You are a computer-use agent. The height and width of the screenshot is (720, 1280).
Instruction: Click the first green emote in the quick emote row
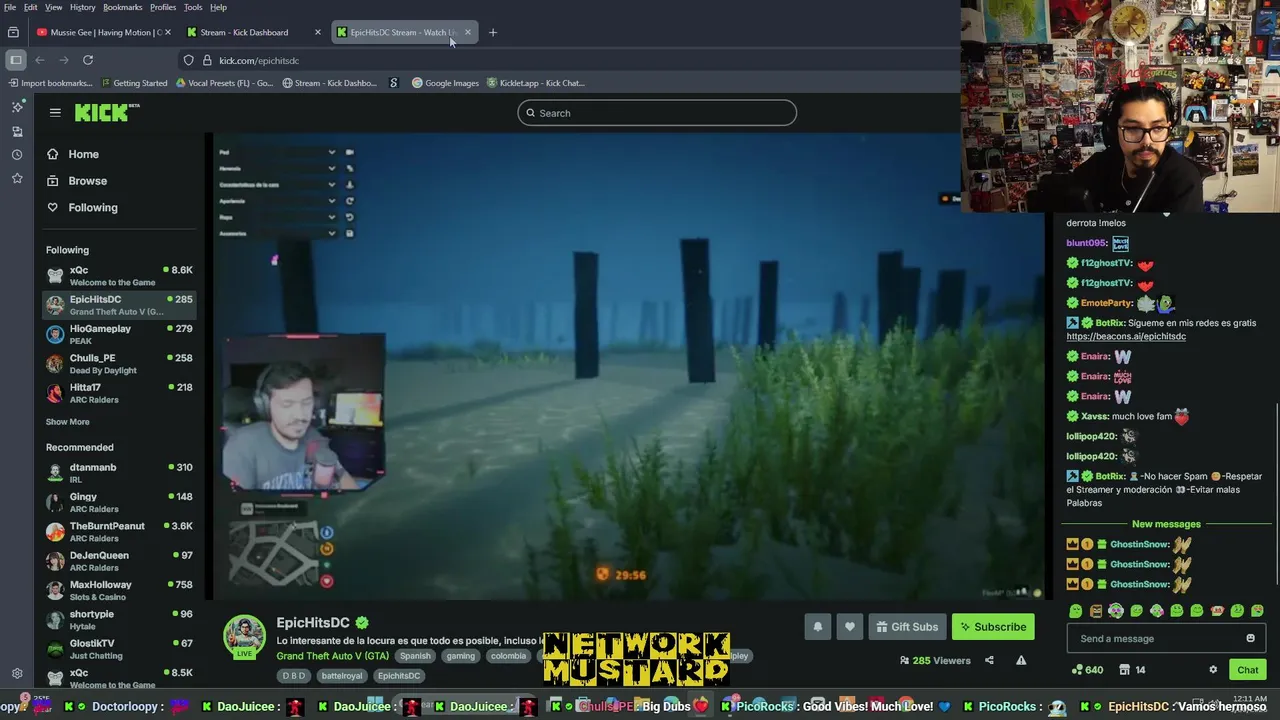[1075, 611]
